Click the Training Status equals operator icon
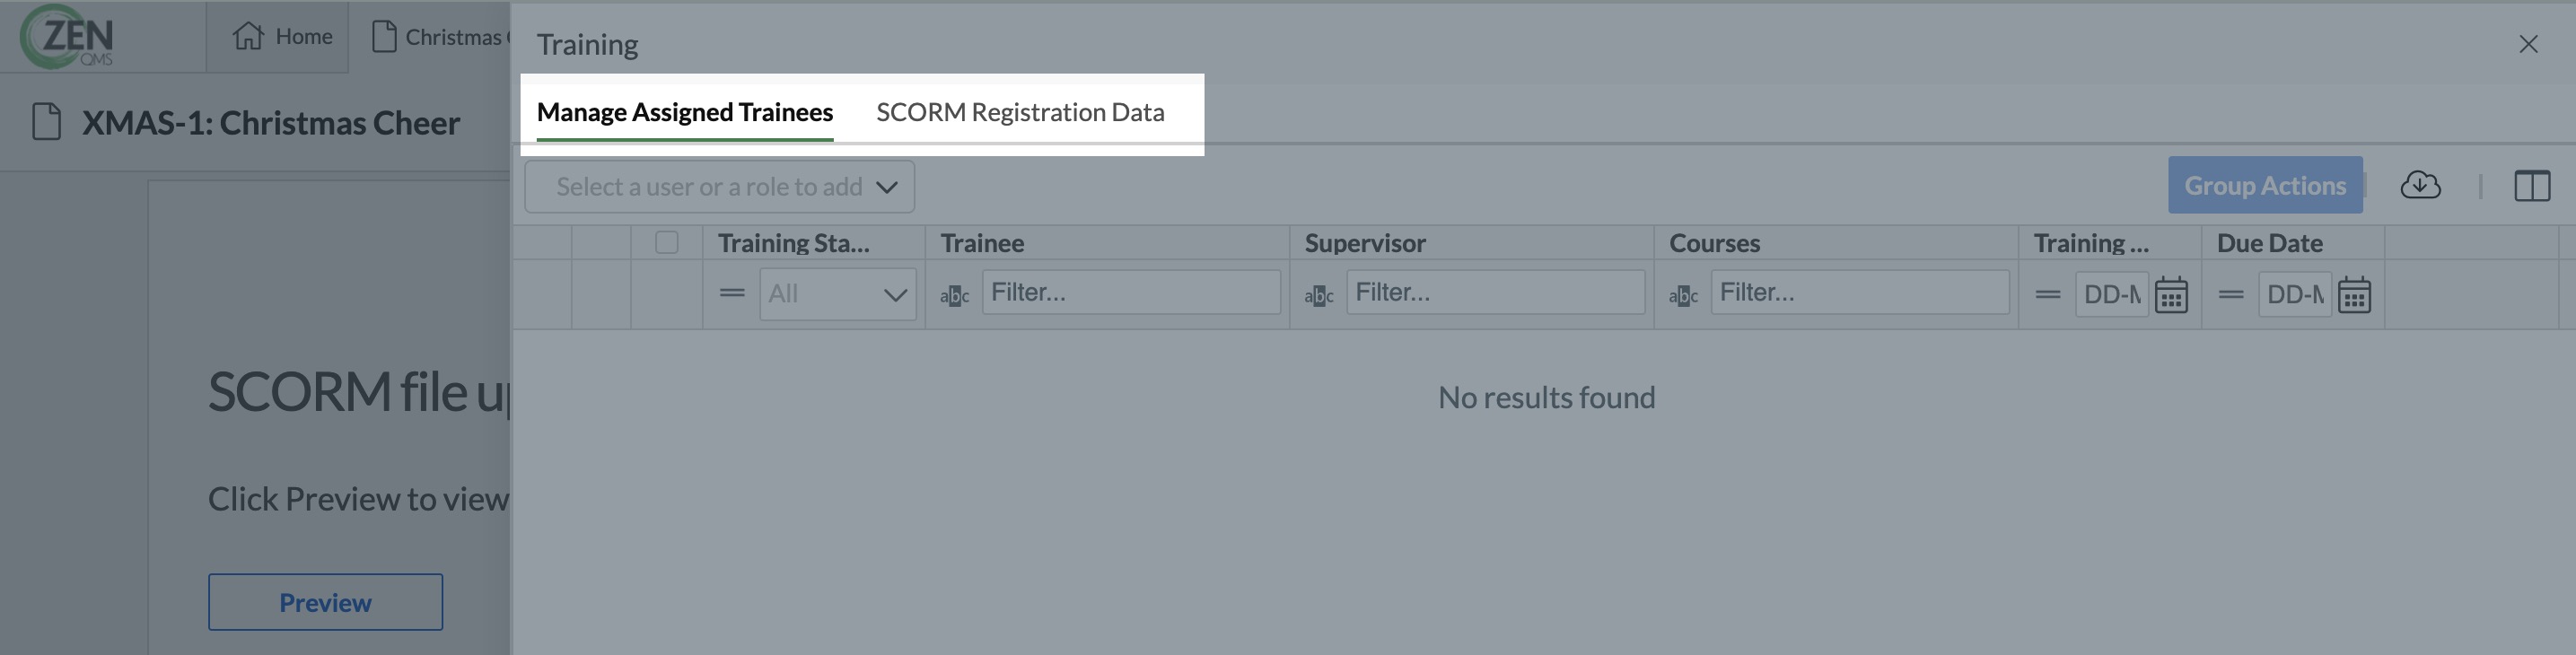The image size is (2576, 655). pos(732,293)
